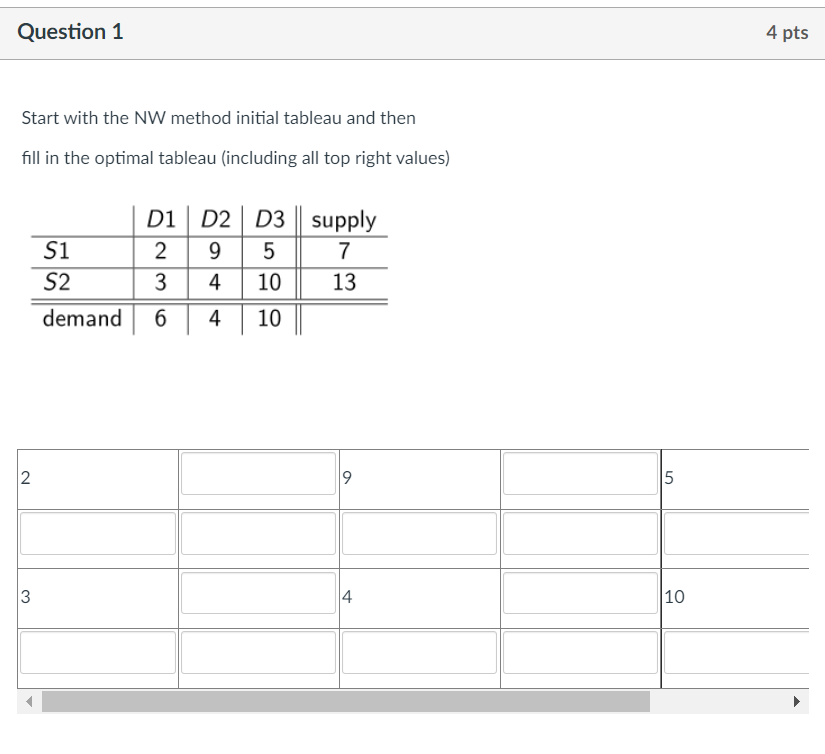Image resolution: width=825 pixels, height=754 pixels.
Task: Select the third blank input in bottom row
Action: point(420,652)
